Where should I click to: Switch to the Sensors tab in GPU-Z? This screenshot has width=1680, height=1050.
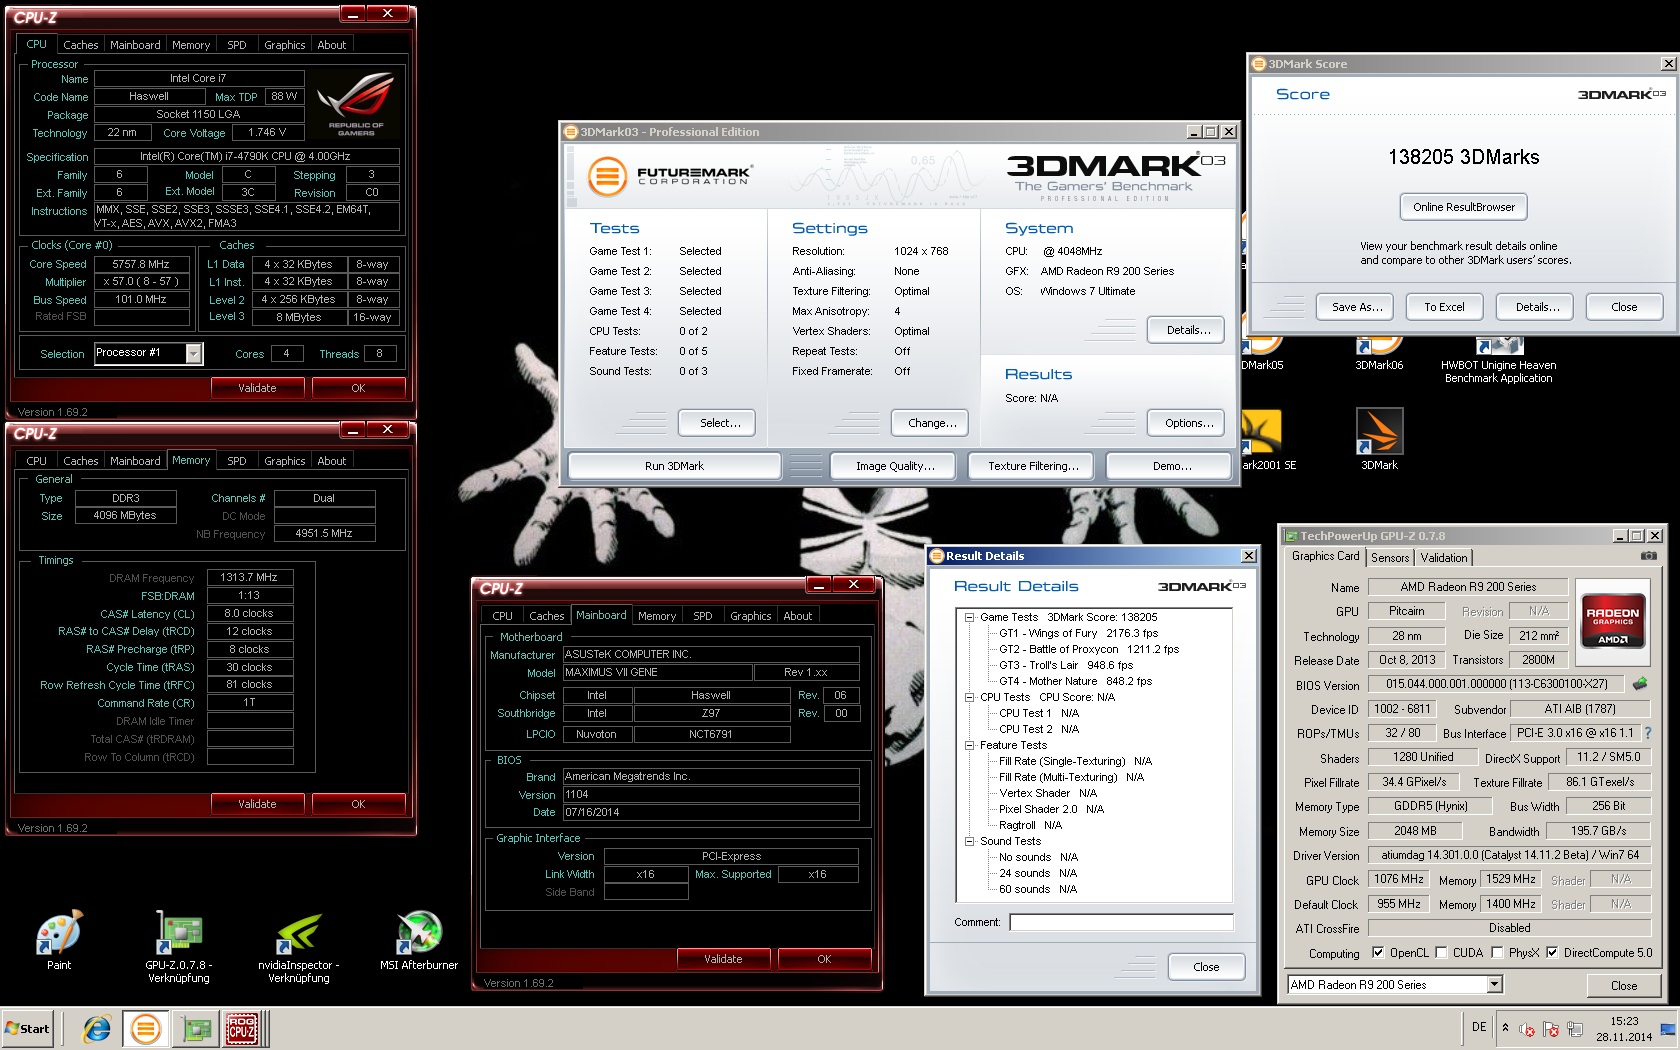tap(1390, 558)
